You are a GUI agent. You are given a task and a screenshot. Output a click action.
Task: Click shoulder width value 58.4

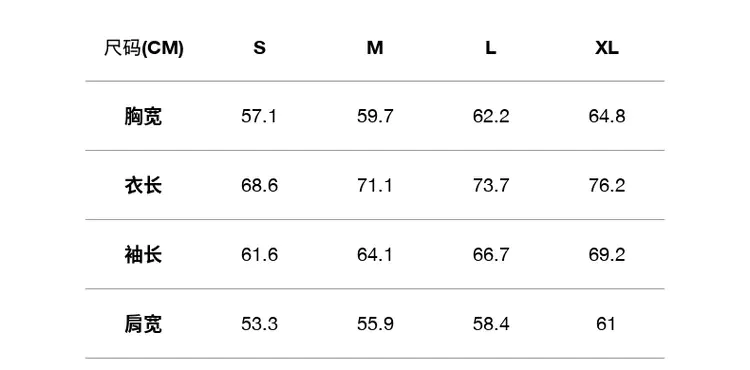coord(491,324)
